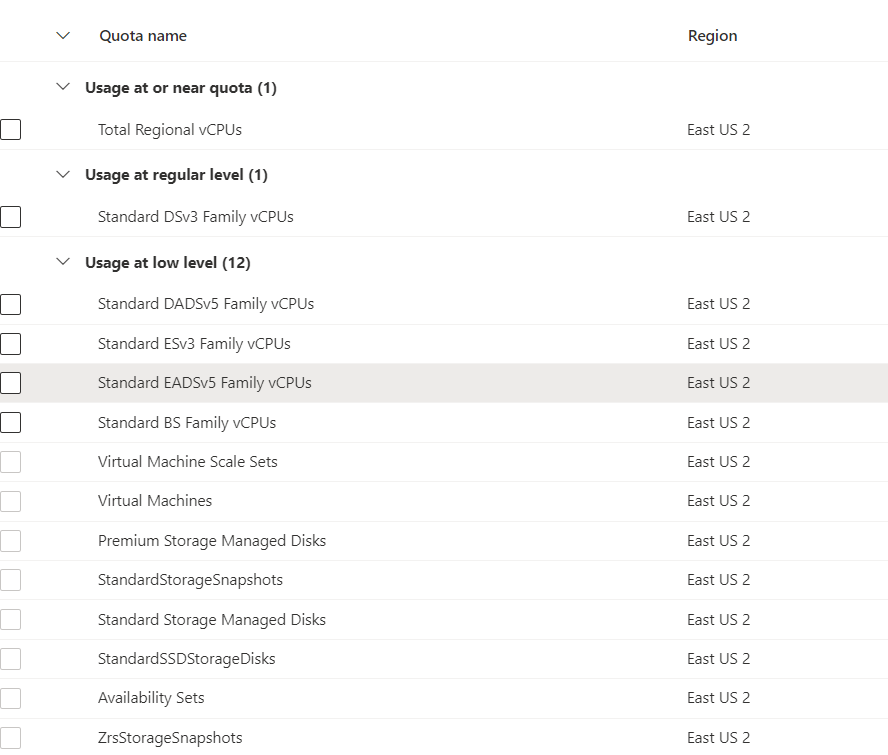Select the Premium Storage Managed Disks row

click(x=212, y=540)
